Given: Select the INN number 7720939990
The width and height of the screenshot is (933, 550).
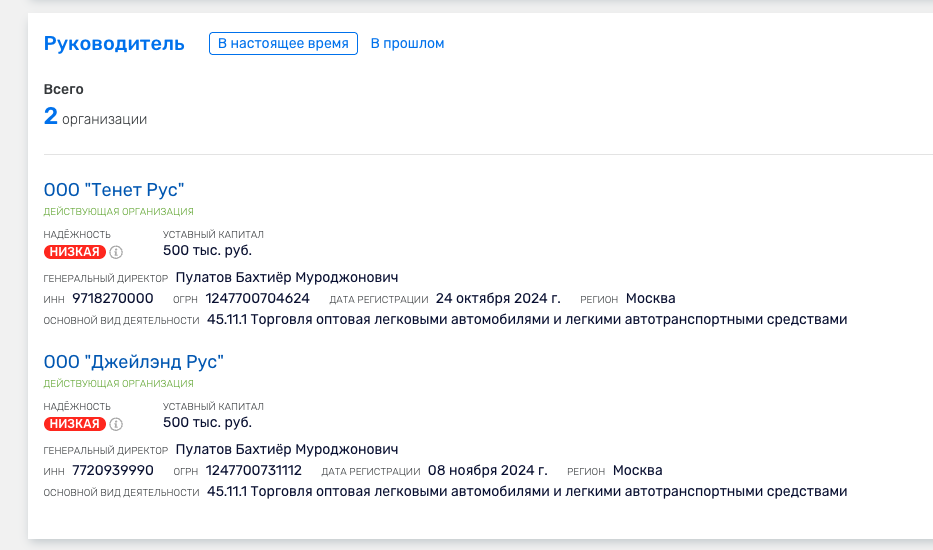Looking at the screenshot, I should (x=113, y=471).
